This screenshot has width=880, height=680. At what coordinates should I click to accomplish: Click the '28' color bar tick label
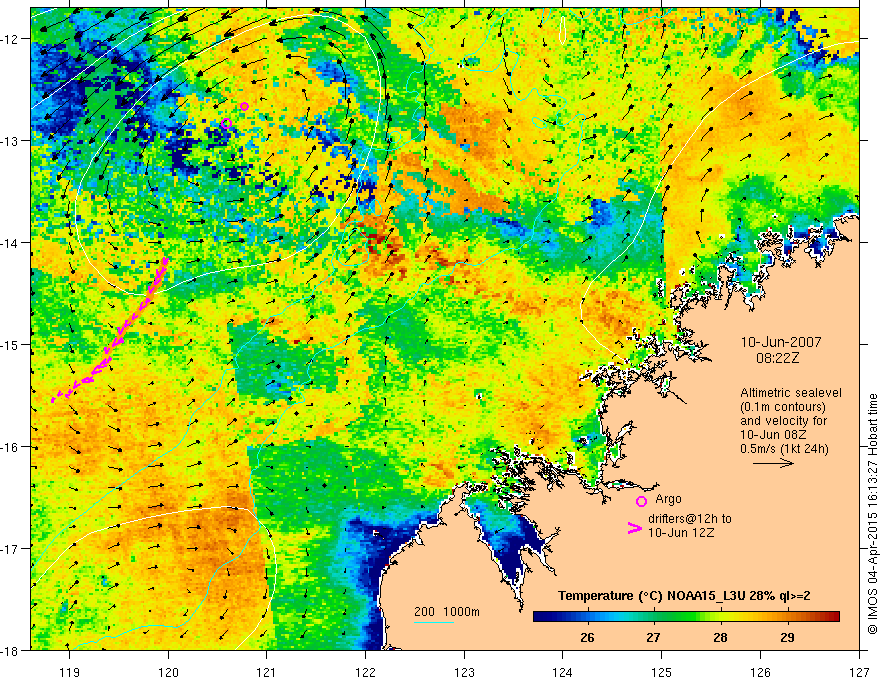[x=720, y=638]
